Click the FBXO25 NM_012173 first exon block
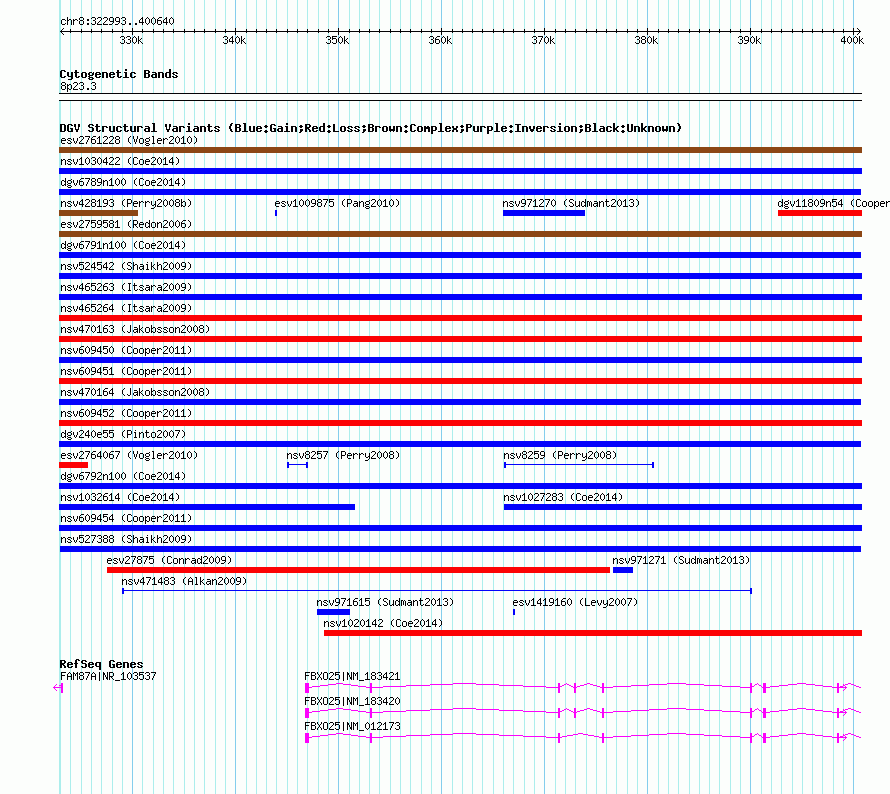The width and height of the screenshot is (890, 794). [x=307, y=738]
